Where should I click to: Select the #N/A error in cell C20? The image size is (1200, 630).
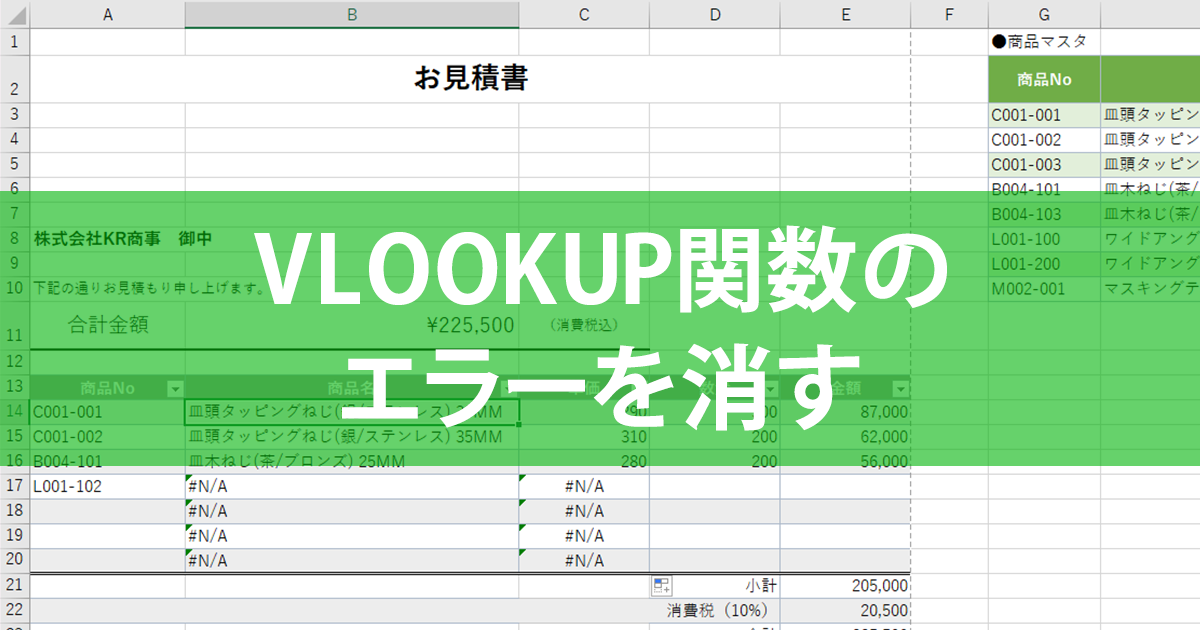pyautogui.click(x=584, y=560)
